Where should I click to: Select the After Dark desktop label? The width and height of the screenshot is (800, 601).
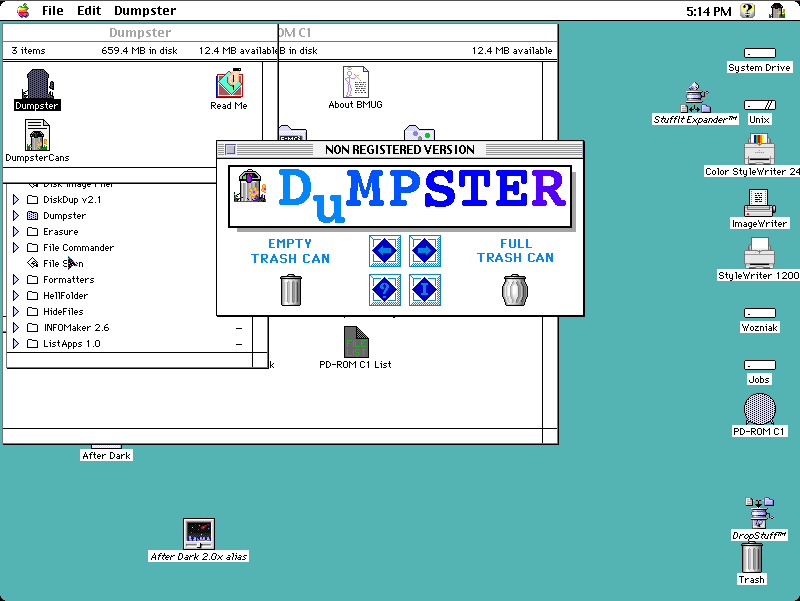coord(107,456)
